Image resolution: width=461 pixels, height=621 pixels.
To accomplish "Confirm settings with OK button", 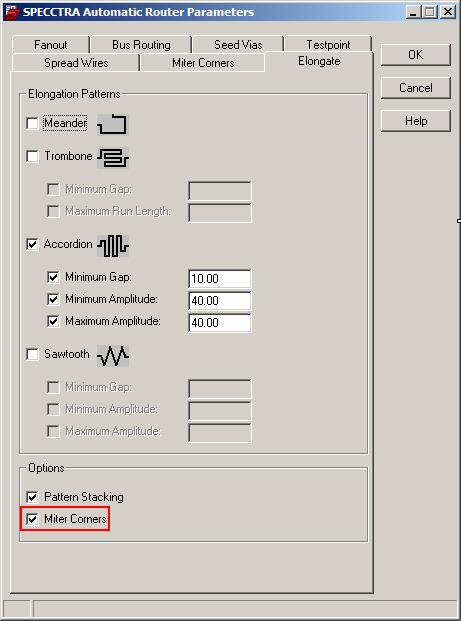I will pos(415,55).
